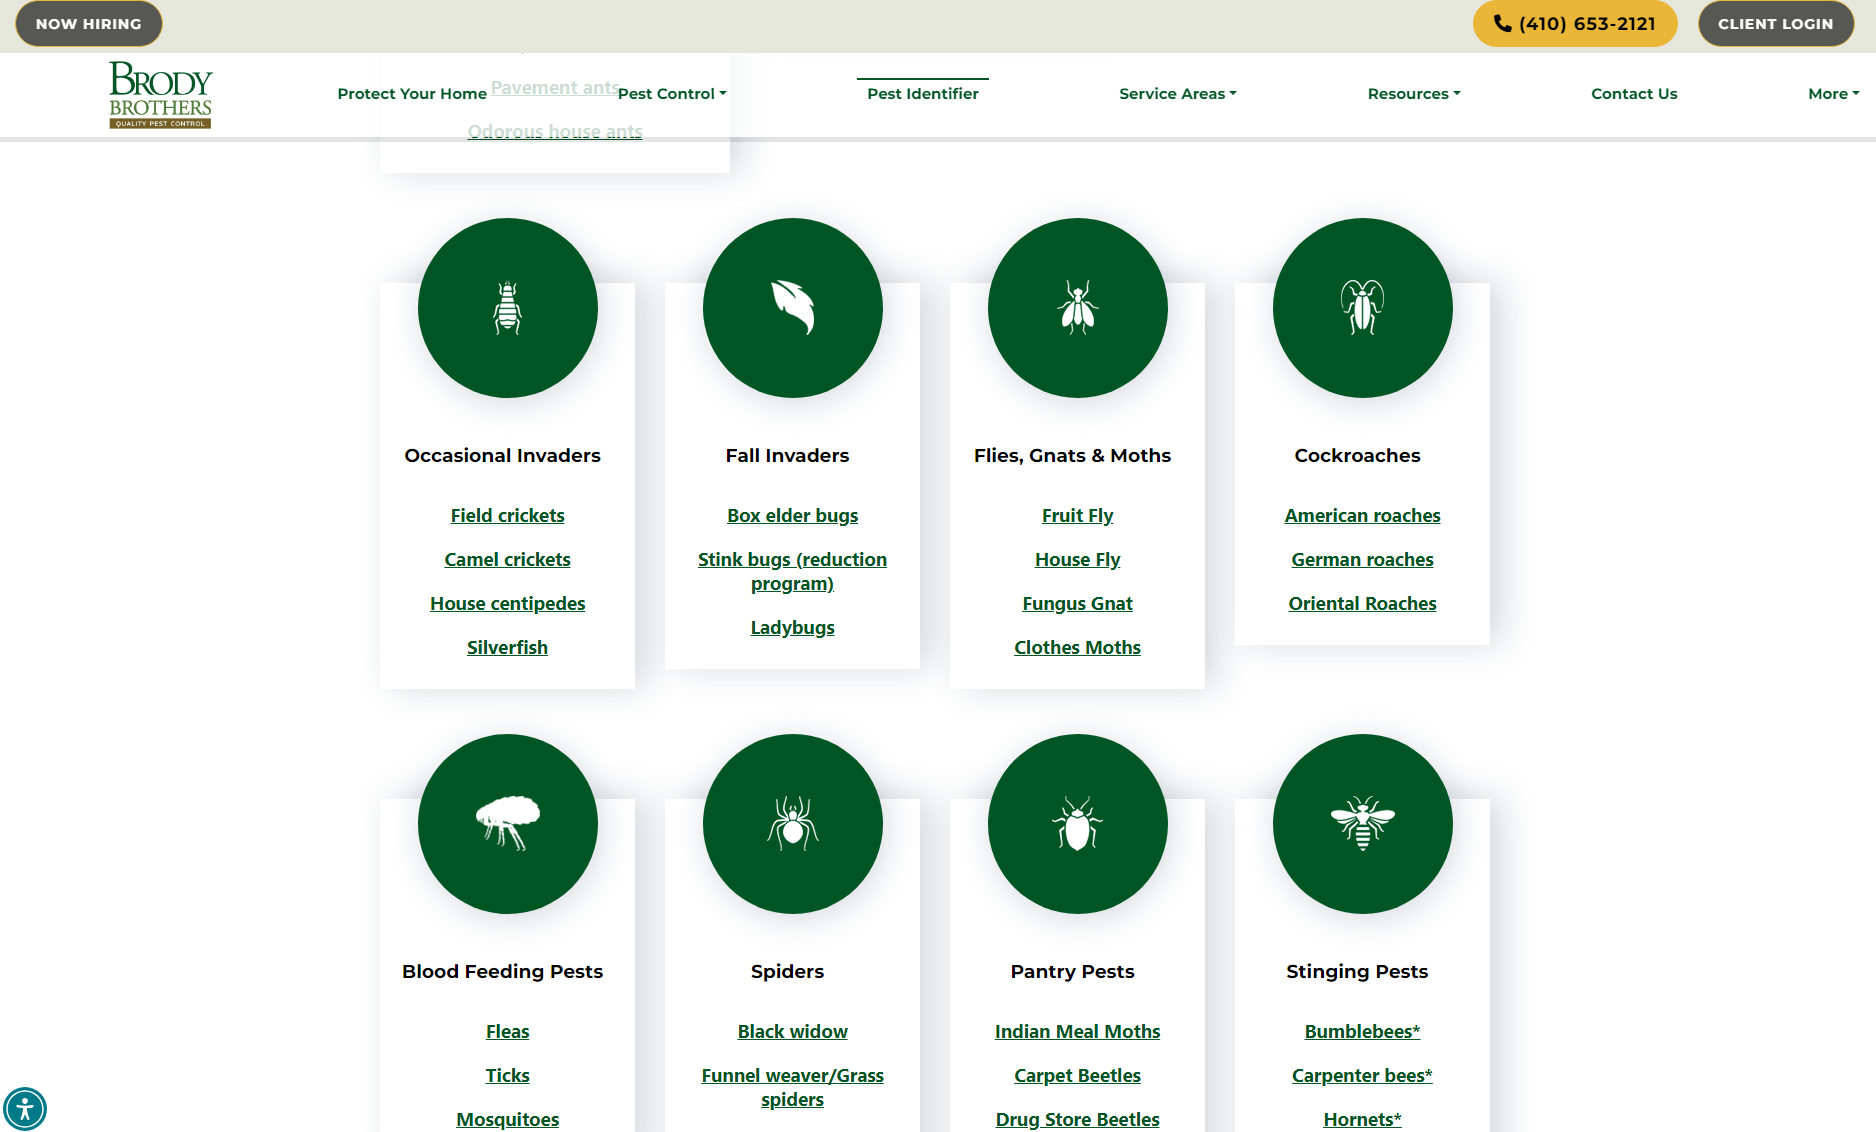
Task: Click the Occasional Invaders cricket icon
Action: (x=507, y=308)
